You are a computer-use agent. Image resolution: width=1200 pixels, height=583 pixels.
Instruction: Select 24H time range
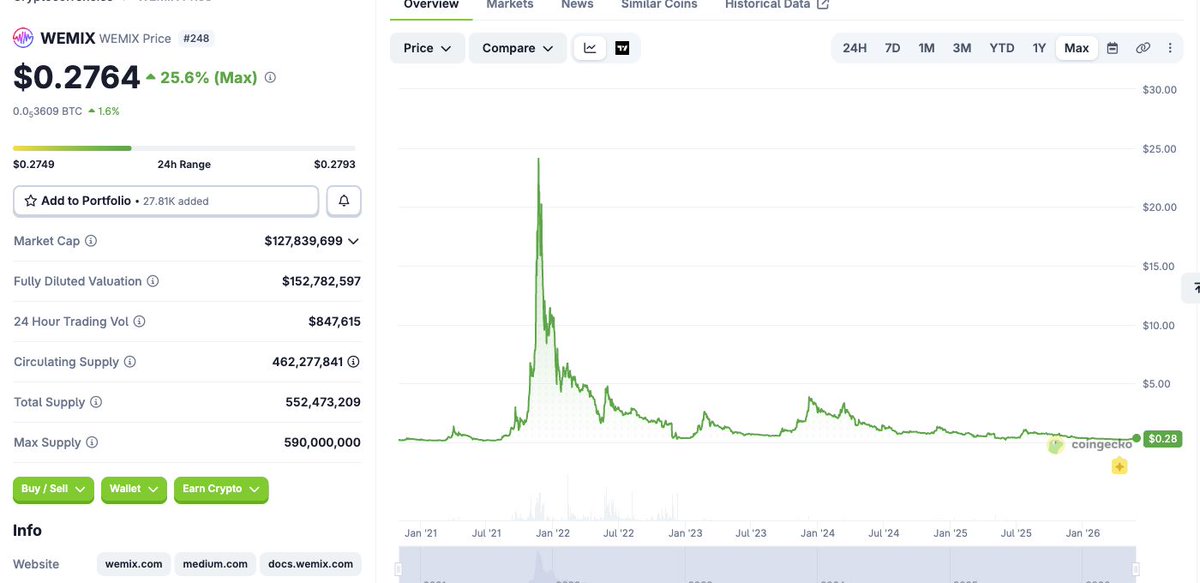(x=855, y=48)
